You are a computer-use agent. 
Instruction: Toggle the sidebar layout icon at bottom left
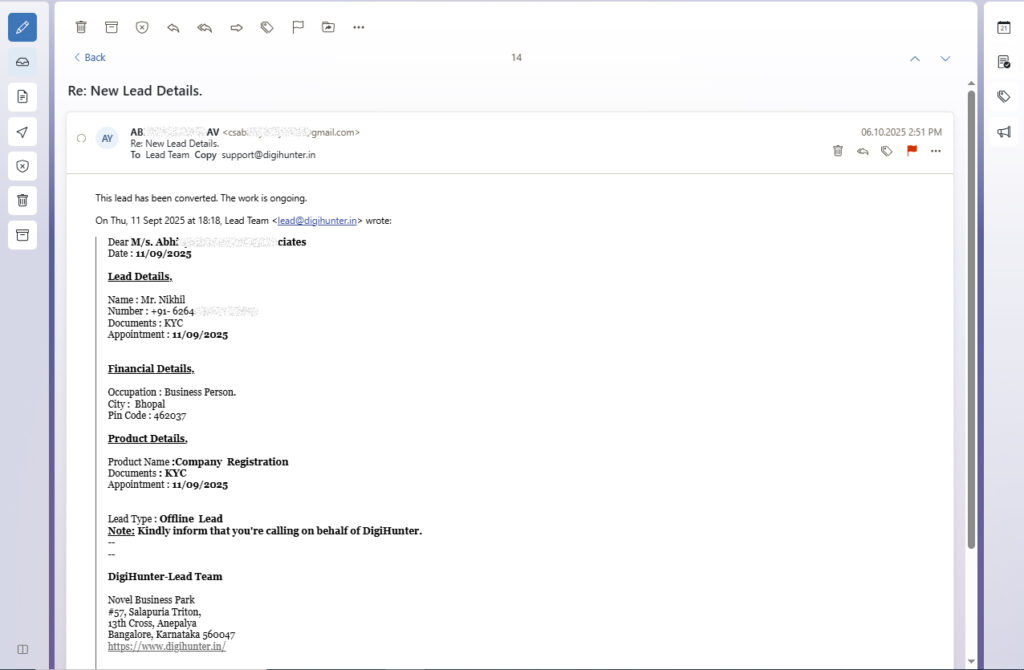(x=22, y=649)
